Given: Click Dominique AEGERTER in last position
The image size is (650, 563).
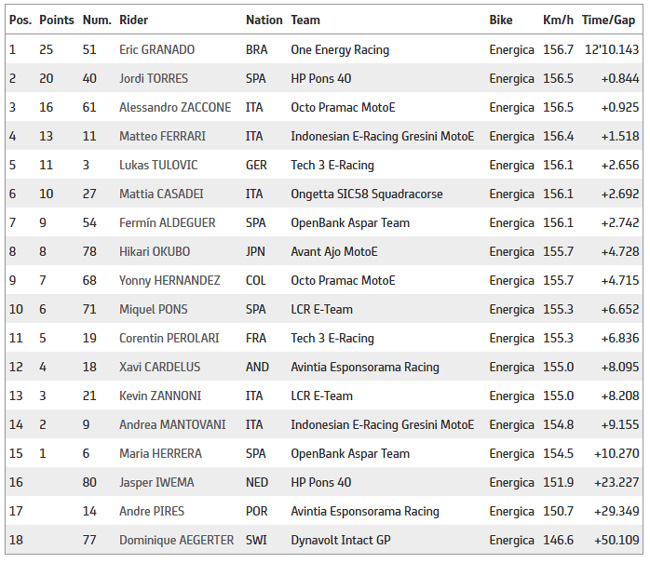Looking at the screenshot, I should (176, 540).
